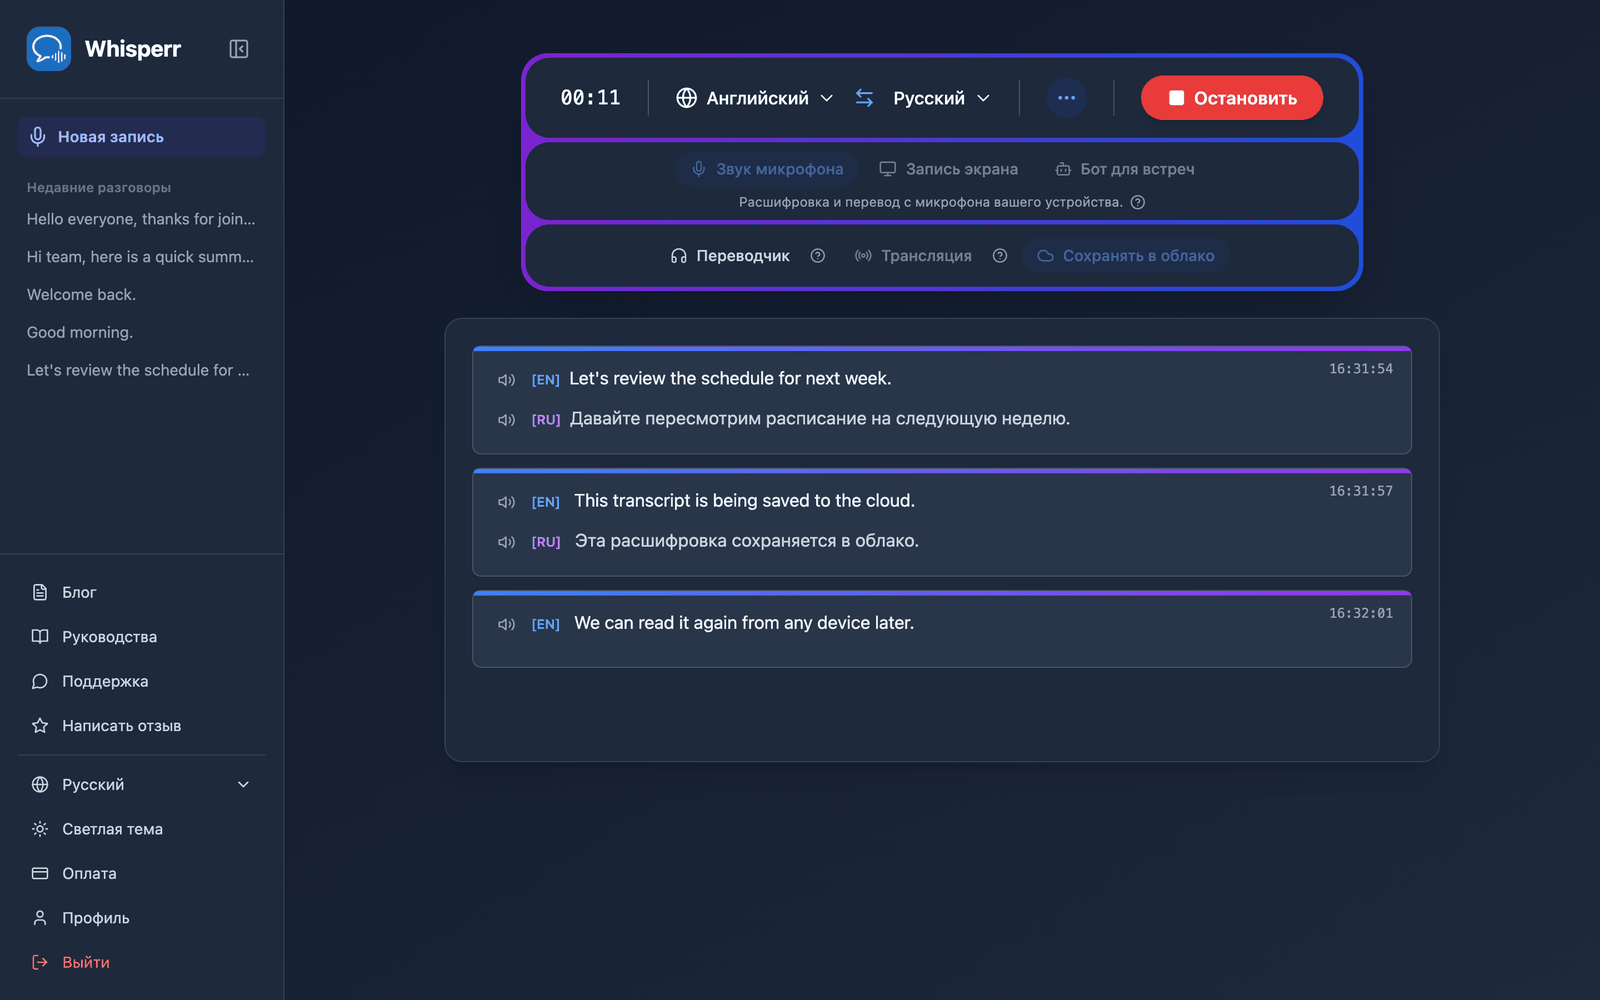Open Руководства from the sidebar
Image resolution: width=1600 pixels, height=1000 pixels.
click(141, 637)
